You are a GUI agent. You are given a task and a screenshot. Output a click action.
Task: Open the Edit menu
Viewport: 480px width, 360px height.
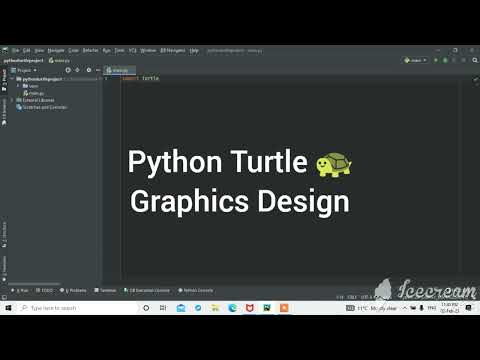point(27,51)
